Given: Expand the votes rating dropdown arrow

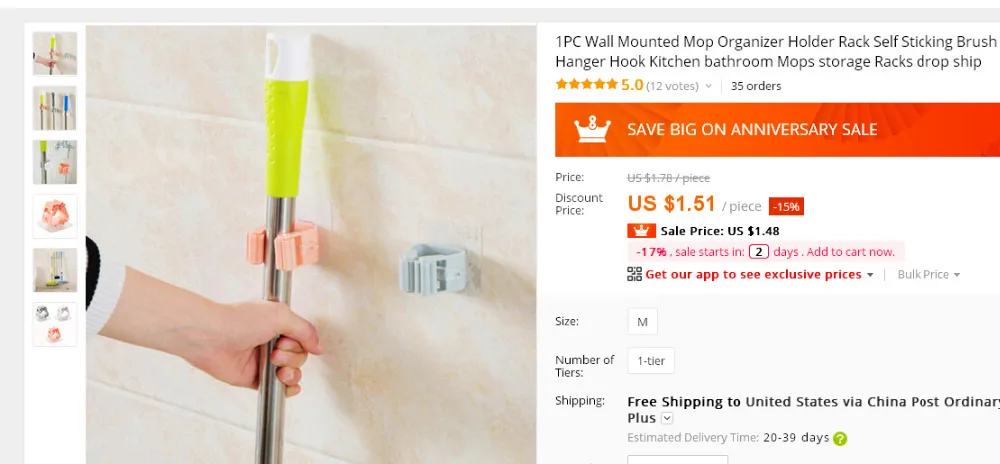Looking at the screenshot, I should click(708, 86).
